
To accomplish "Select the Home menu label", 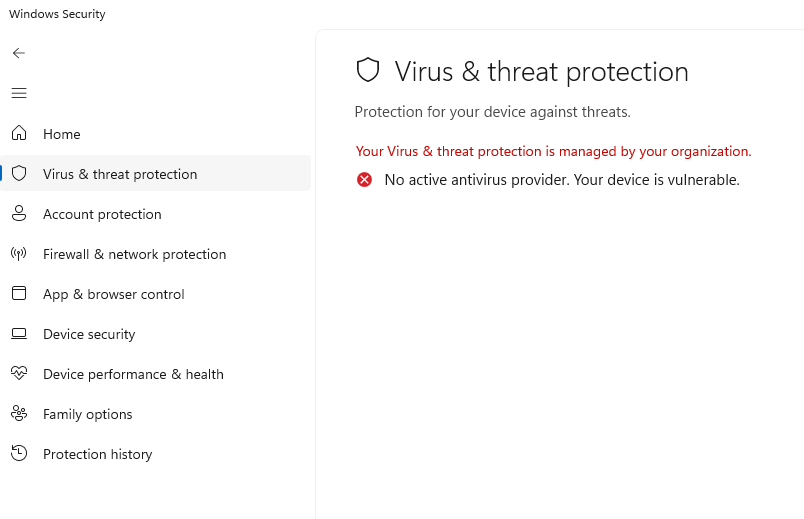I will click(x=62, y=134).
